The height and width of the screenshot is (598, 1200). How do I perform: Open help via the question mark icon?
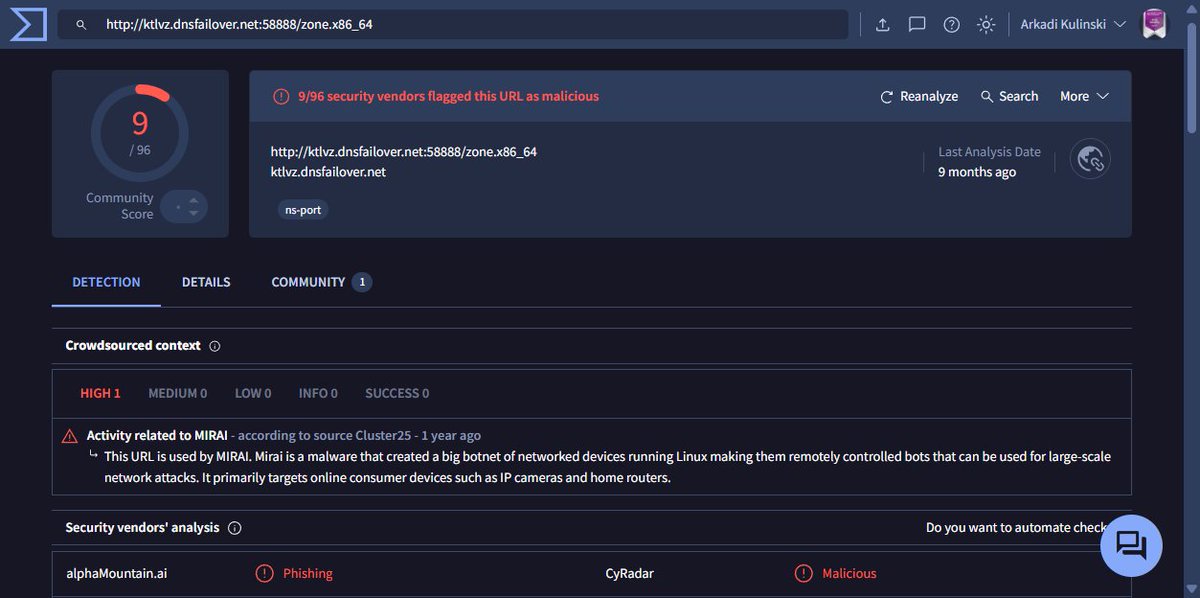tap(951, 24)
